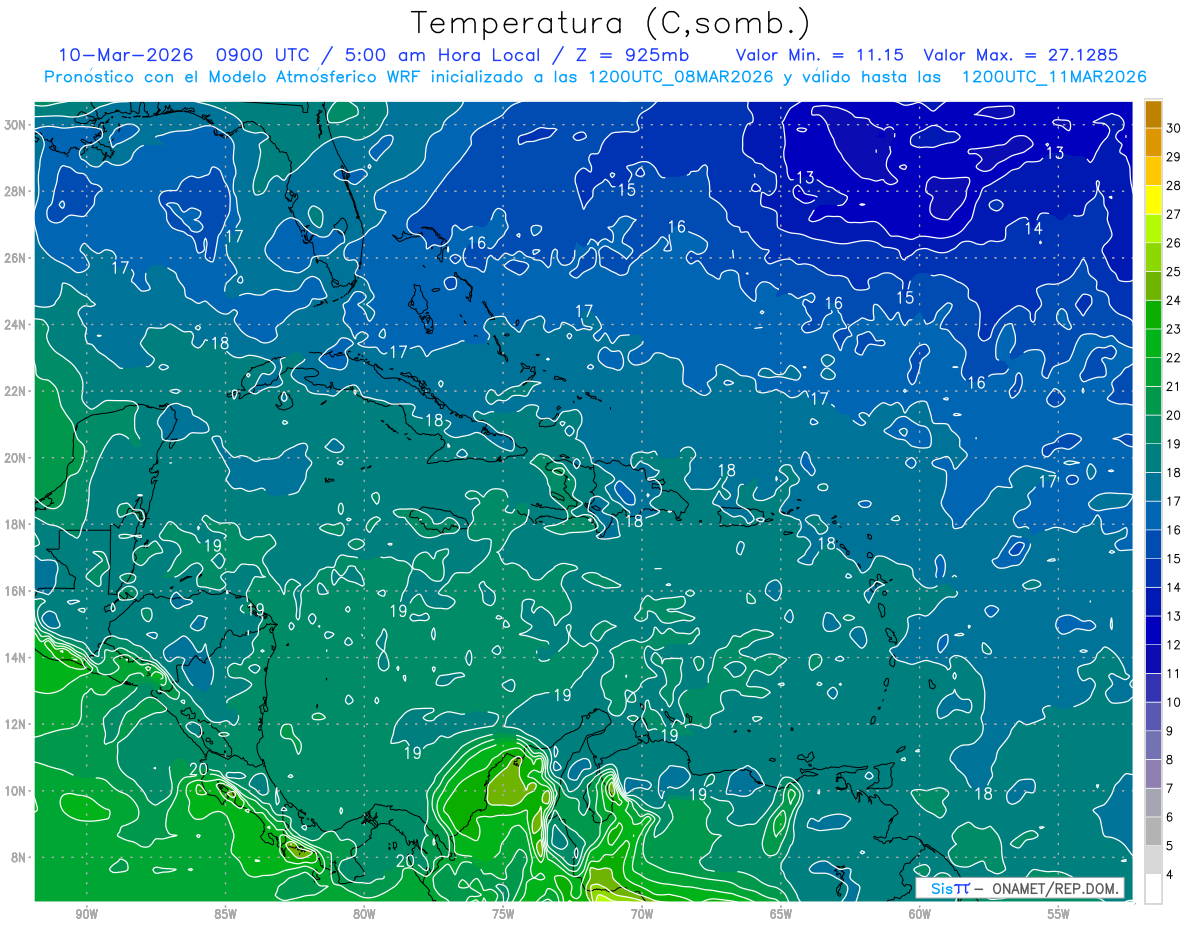The image size is (1200, 927).
Task: Pick the purple legend swatch beside 8
Action: click(1153, 746)
